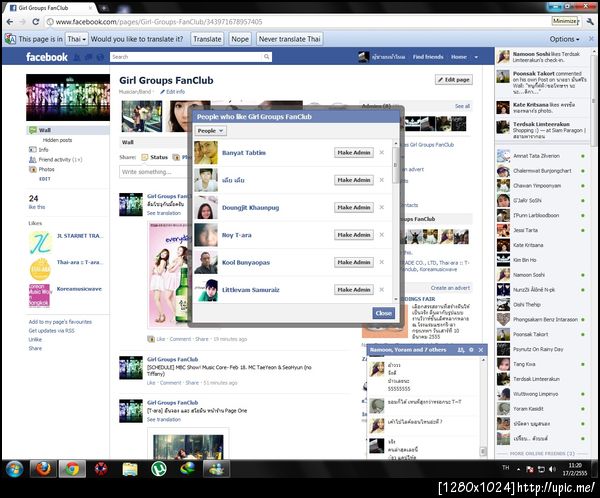Add friends to chat icon
This screenshot has height=498, width=600.
pyautogui.click(x=461, y=349)
